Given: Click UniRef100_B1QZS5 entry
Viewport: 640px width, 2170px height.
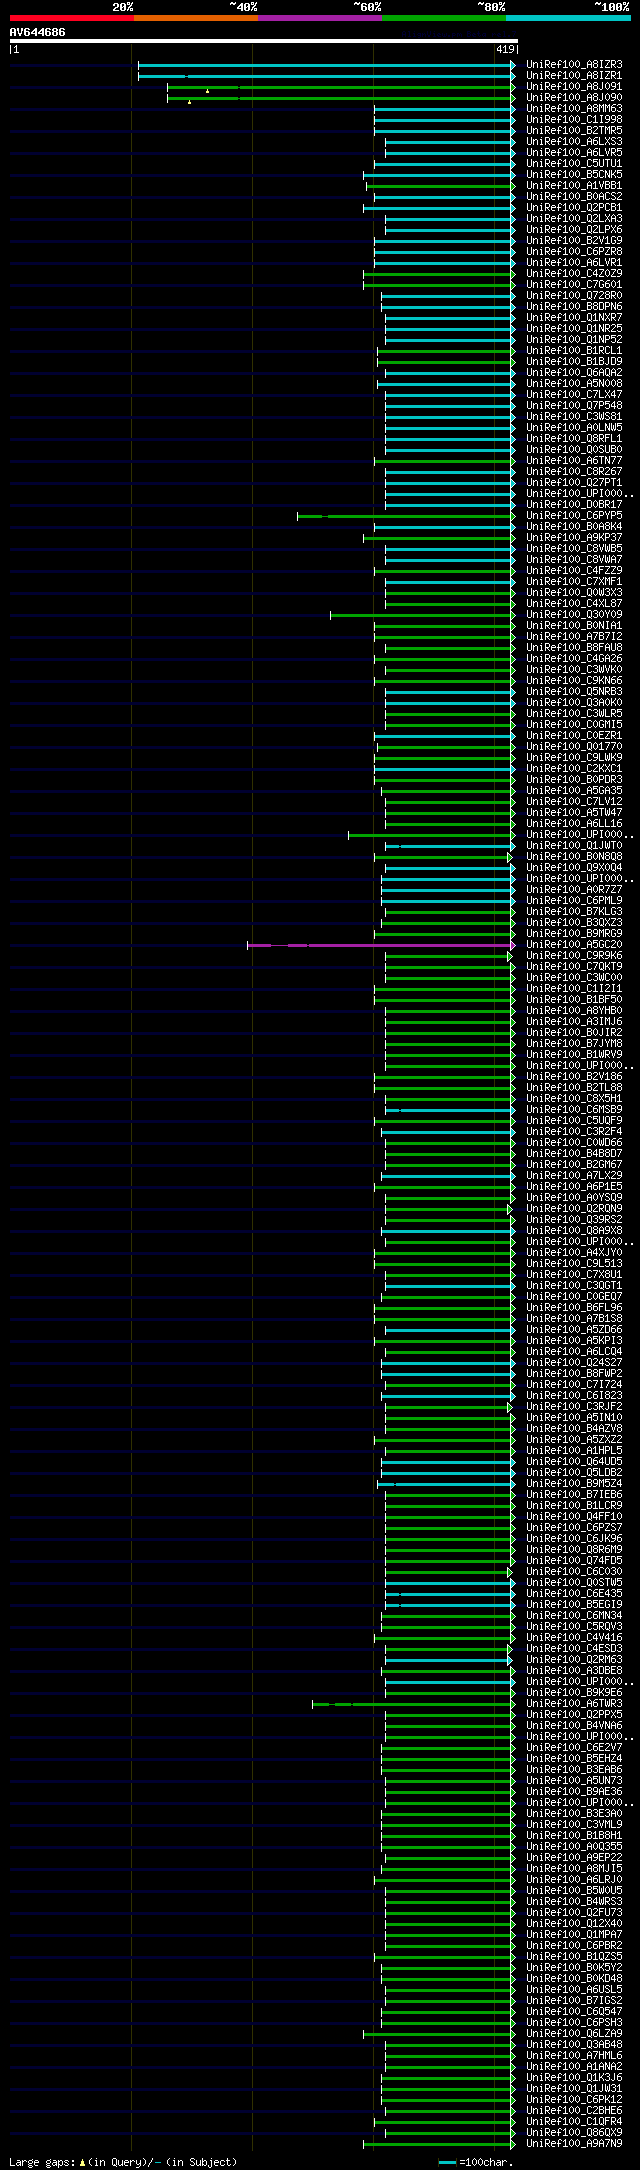Looking at the screenshot, I should pos(574,1956).
